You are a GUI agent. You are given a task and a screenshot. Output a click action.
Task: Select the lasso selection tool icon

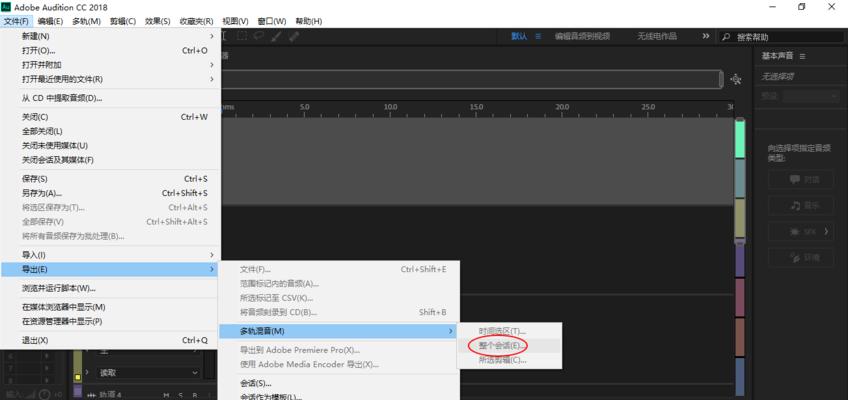pyautogui.click(x=259, y=36)
